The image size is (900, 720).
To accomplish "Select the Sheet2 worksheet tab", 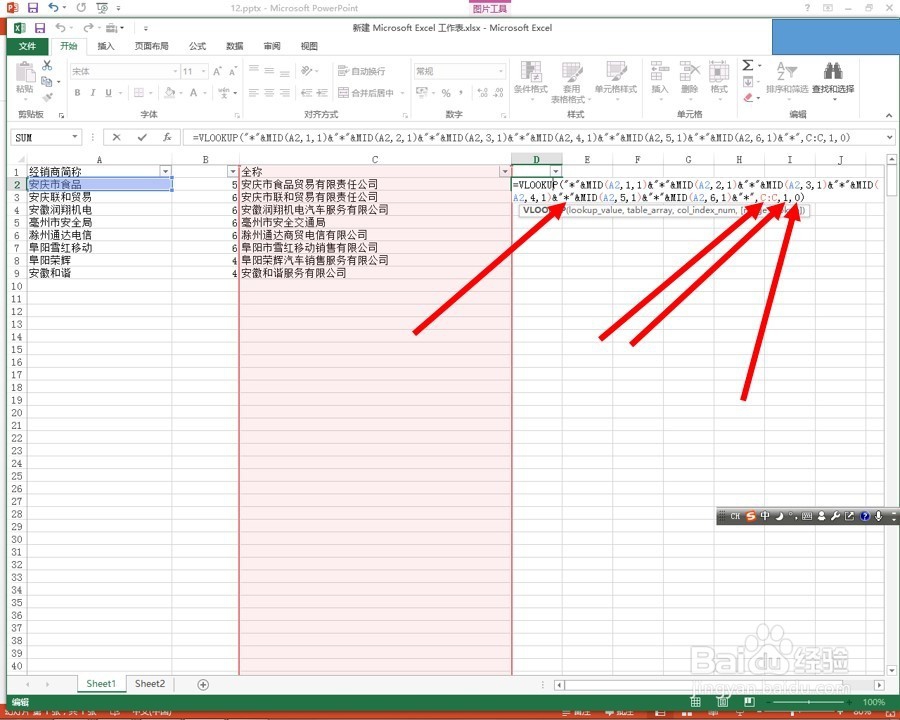I will (150, 683).
